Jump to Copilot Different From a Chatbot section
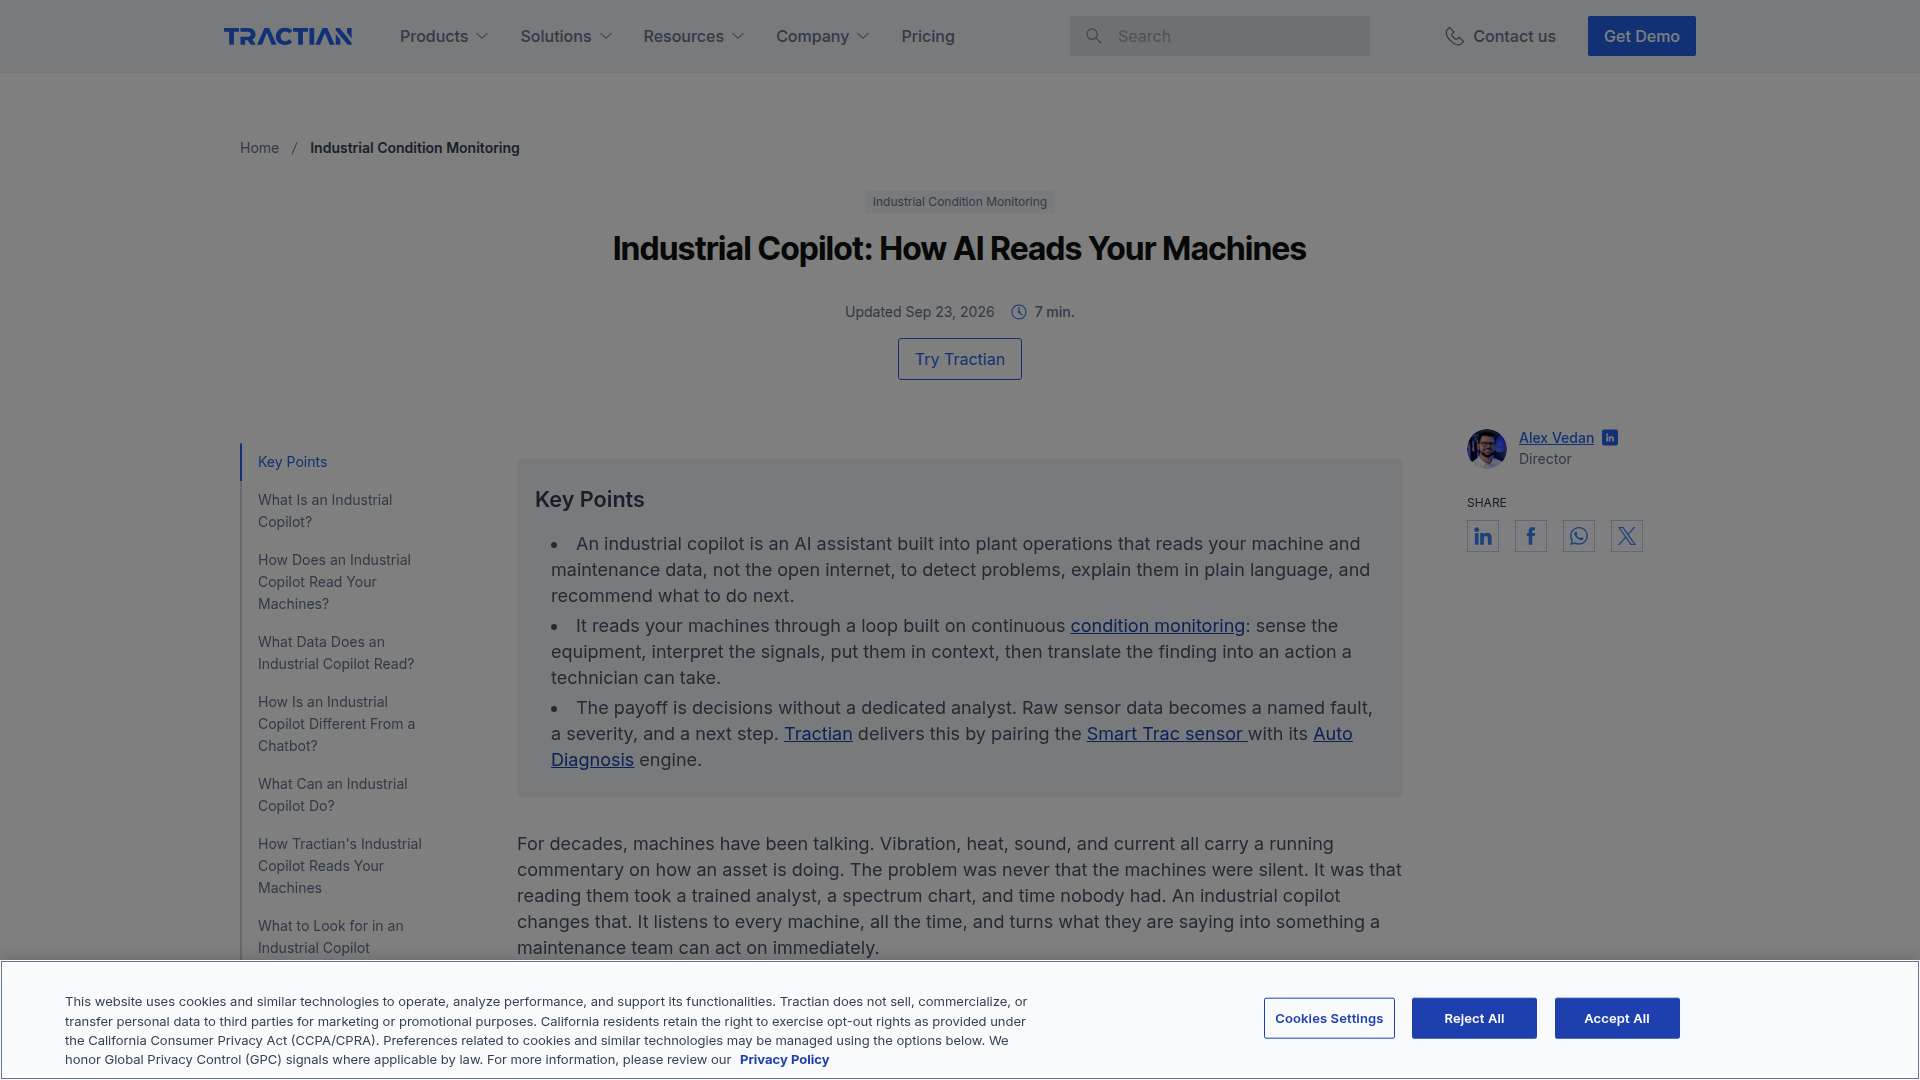1920x1080 pixels. tap(336, 724)
